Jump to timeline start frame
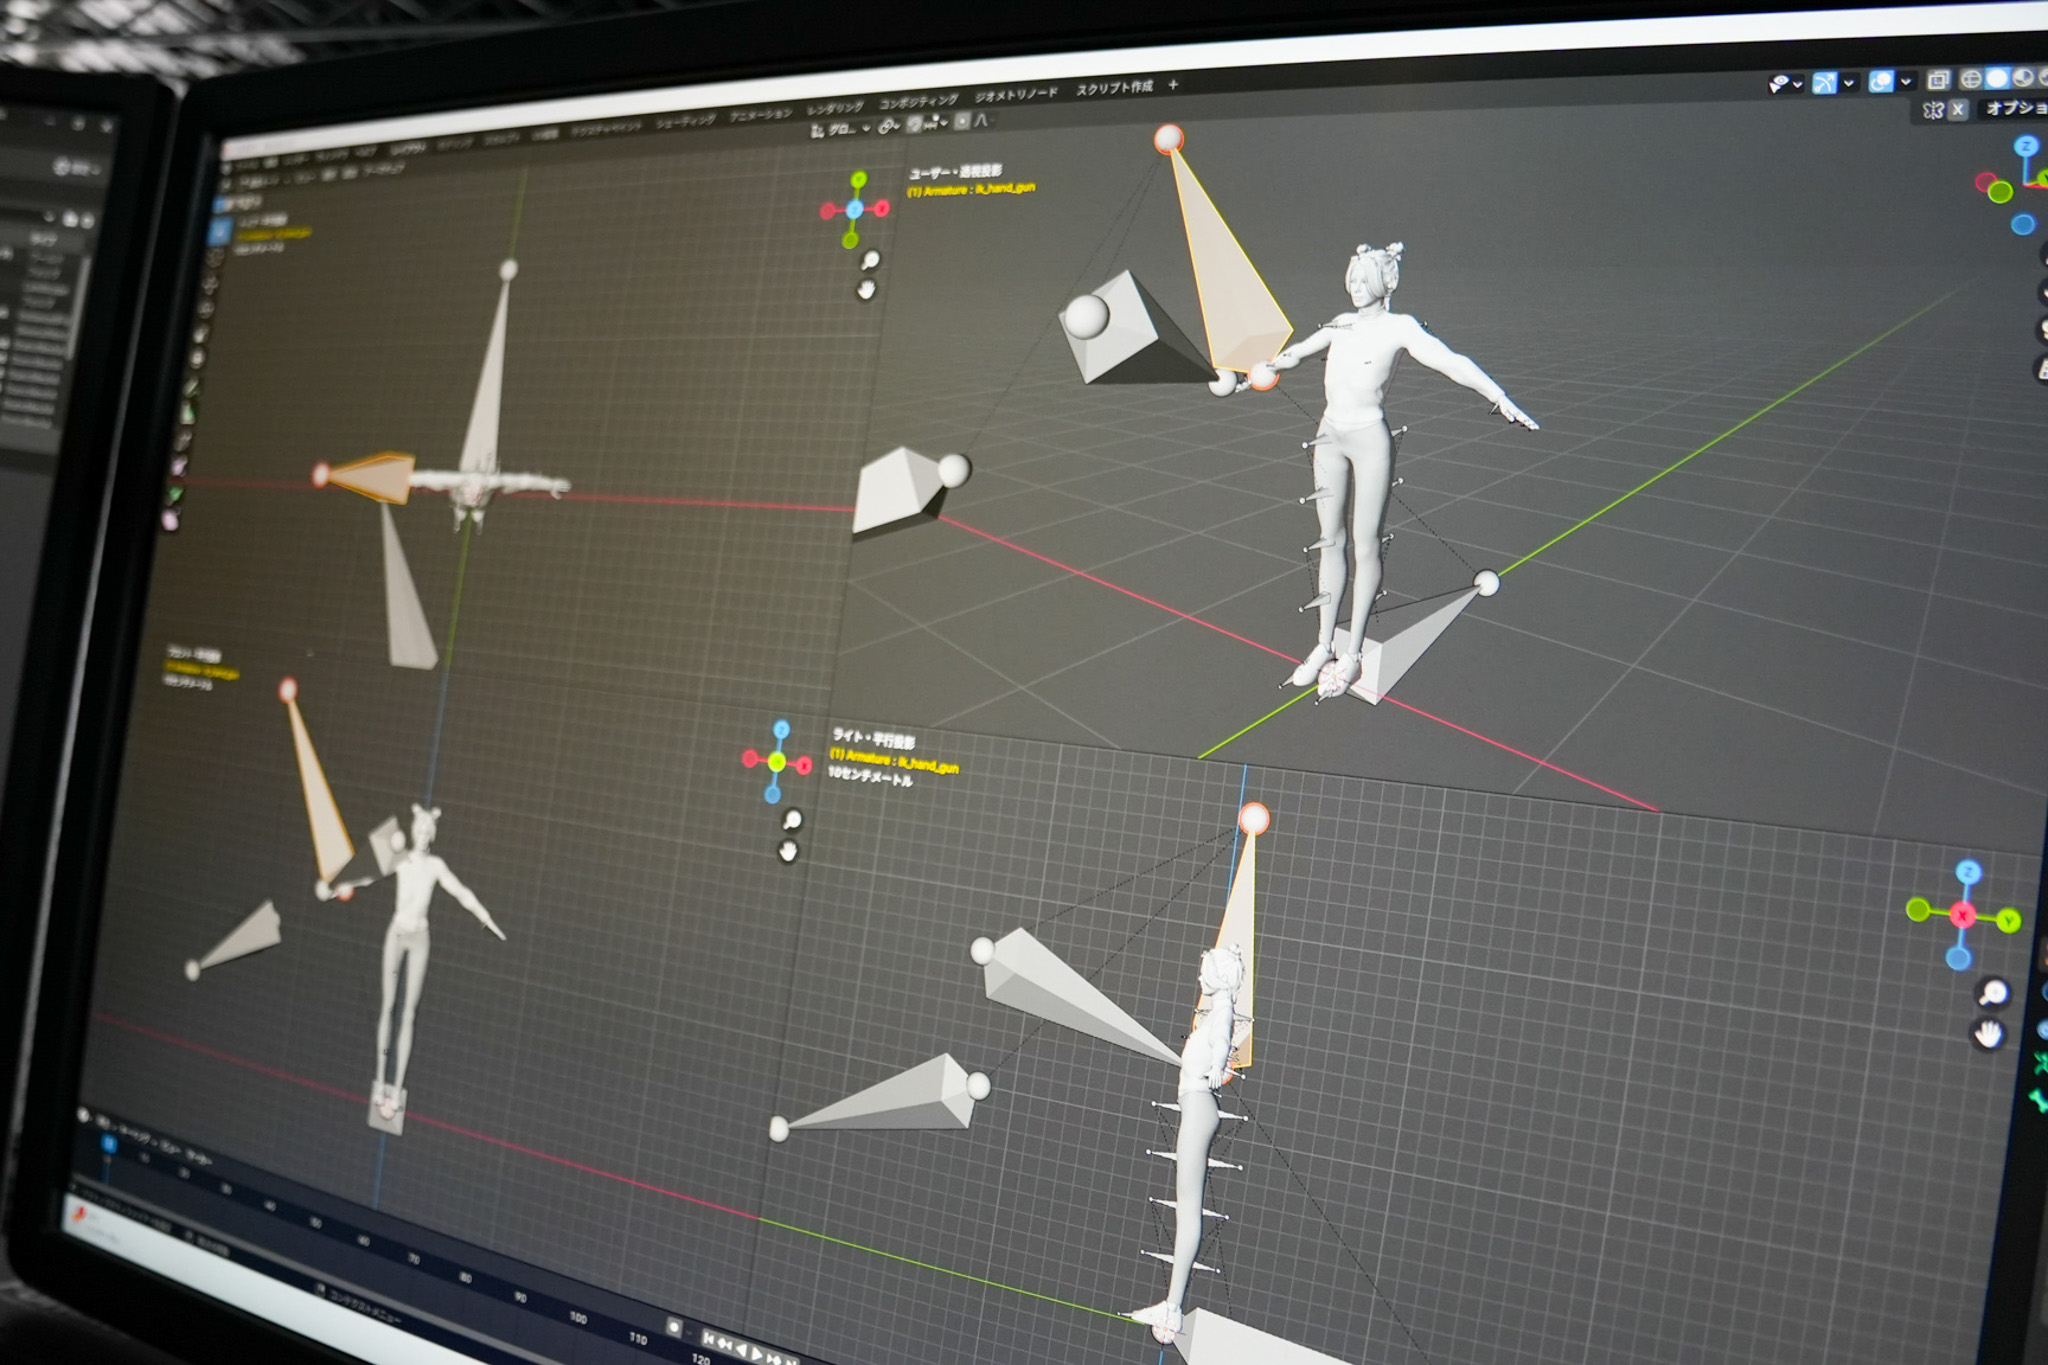This screenshot has height=1365, width=2048. (x=709, y=1337)
